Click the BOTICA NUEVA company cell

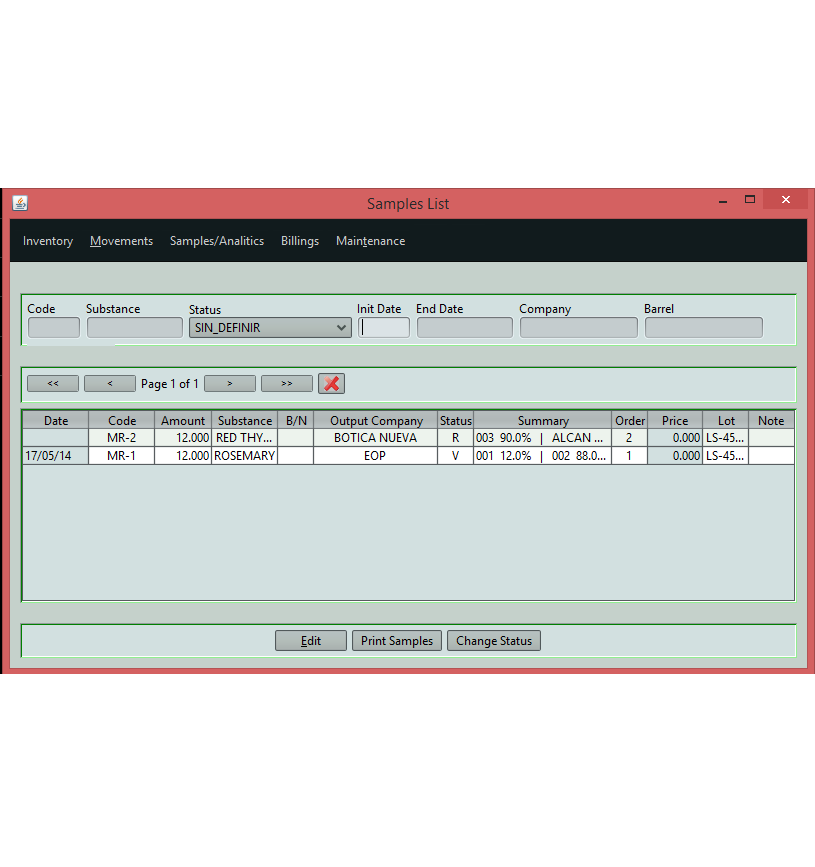[375, 438]
